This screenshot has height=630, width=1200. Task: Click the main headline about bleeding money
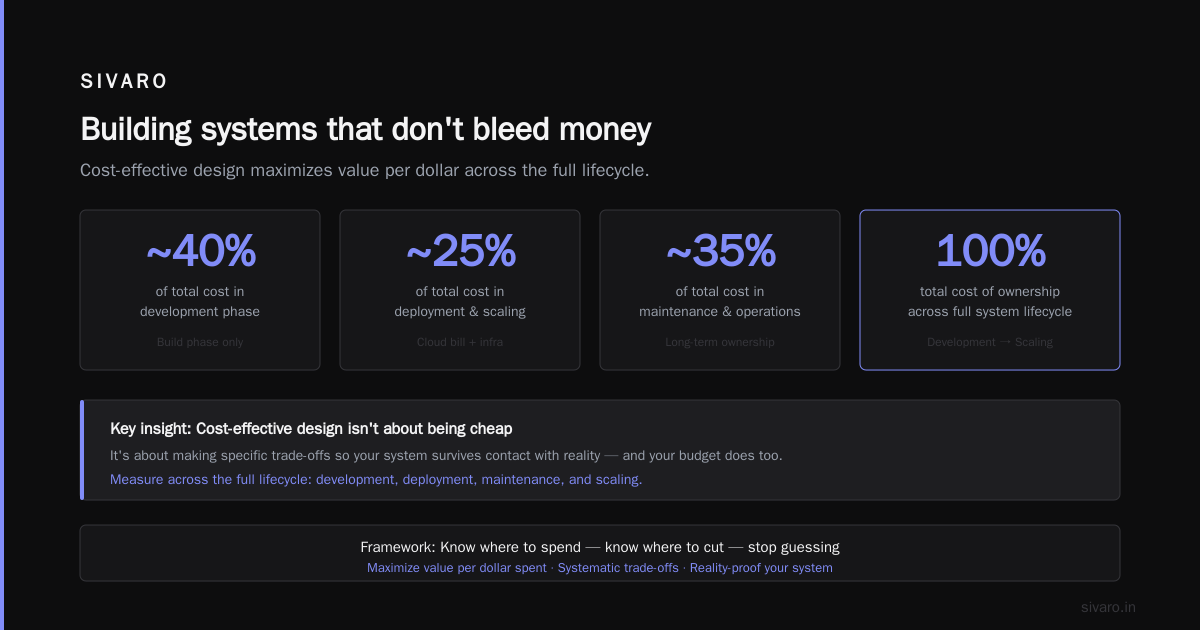click(x=365, y=129)
